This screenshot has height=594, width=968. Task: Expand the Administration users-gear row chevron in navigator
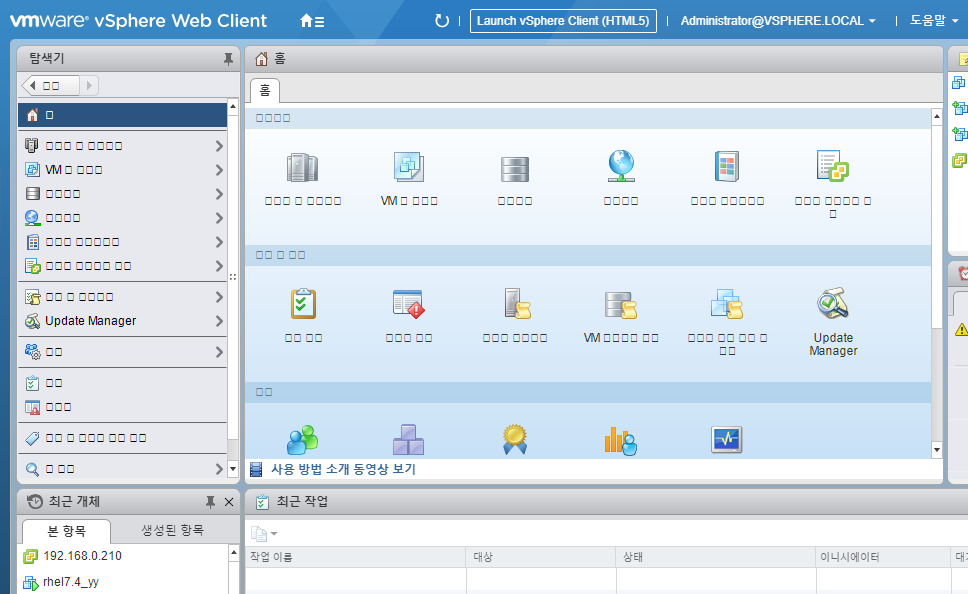219,352
